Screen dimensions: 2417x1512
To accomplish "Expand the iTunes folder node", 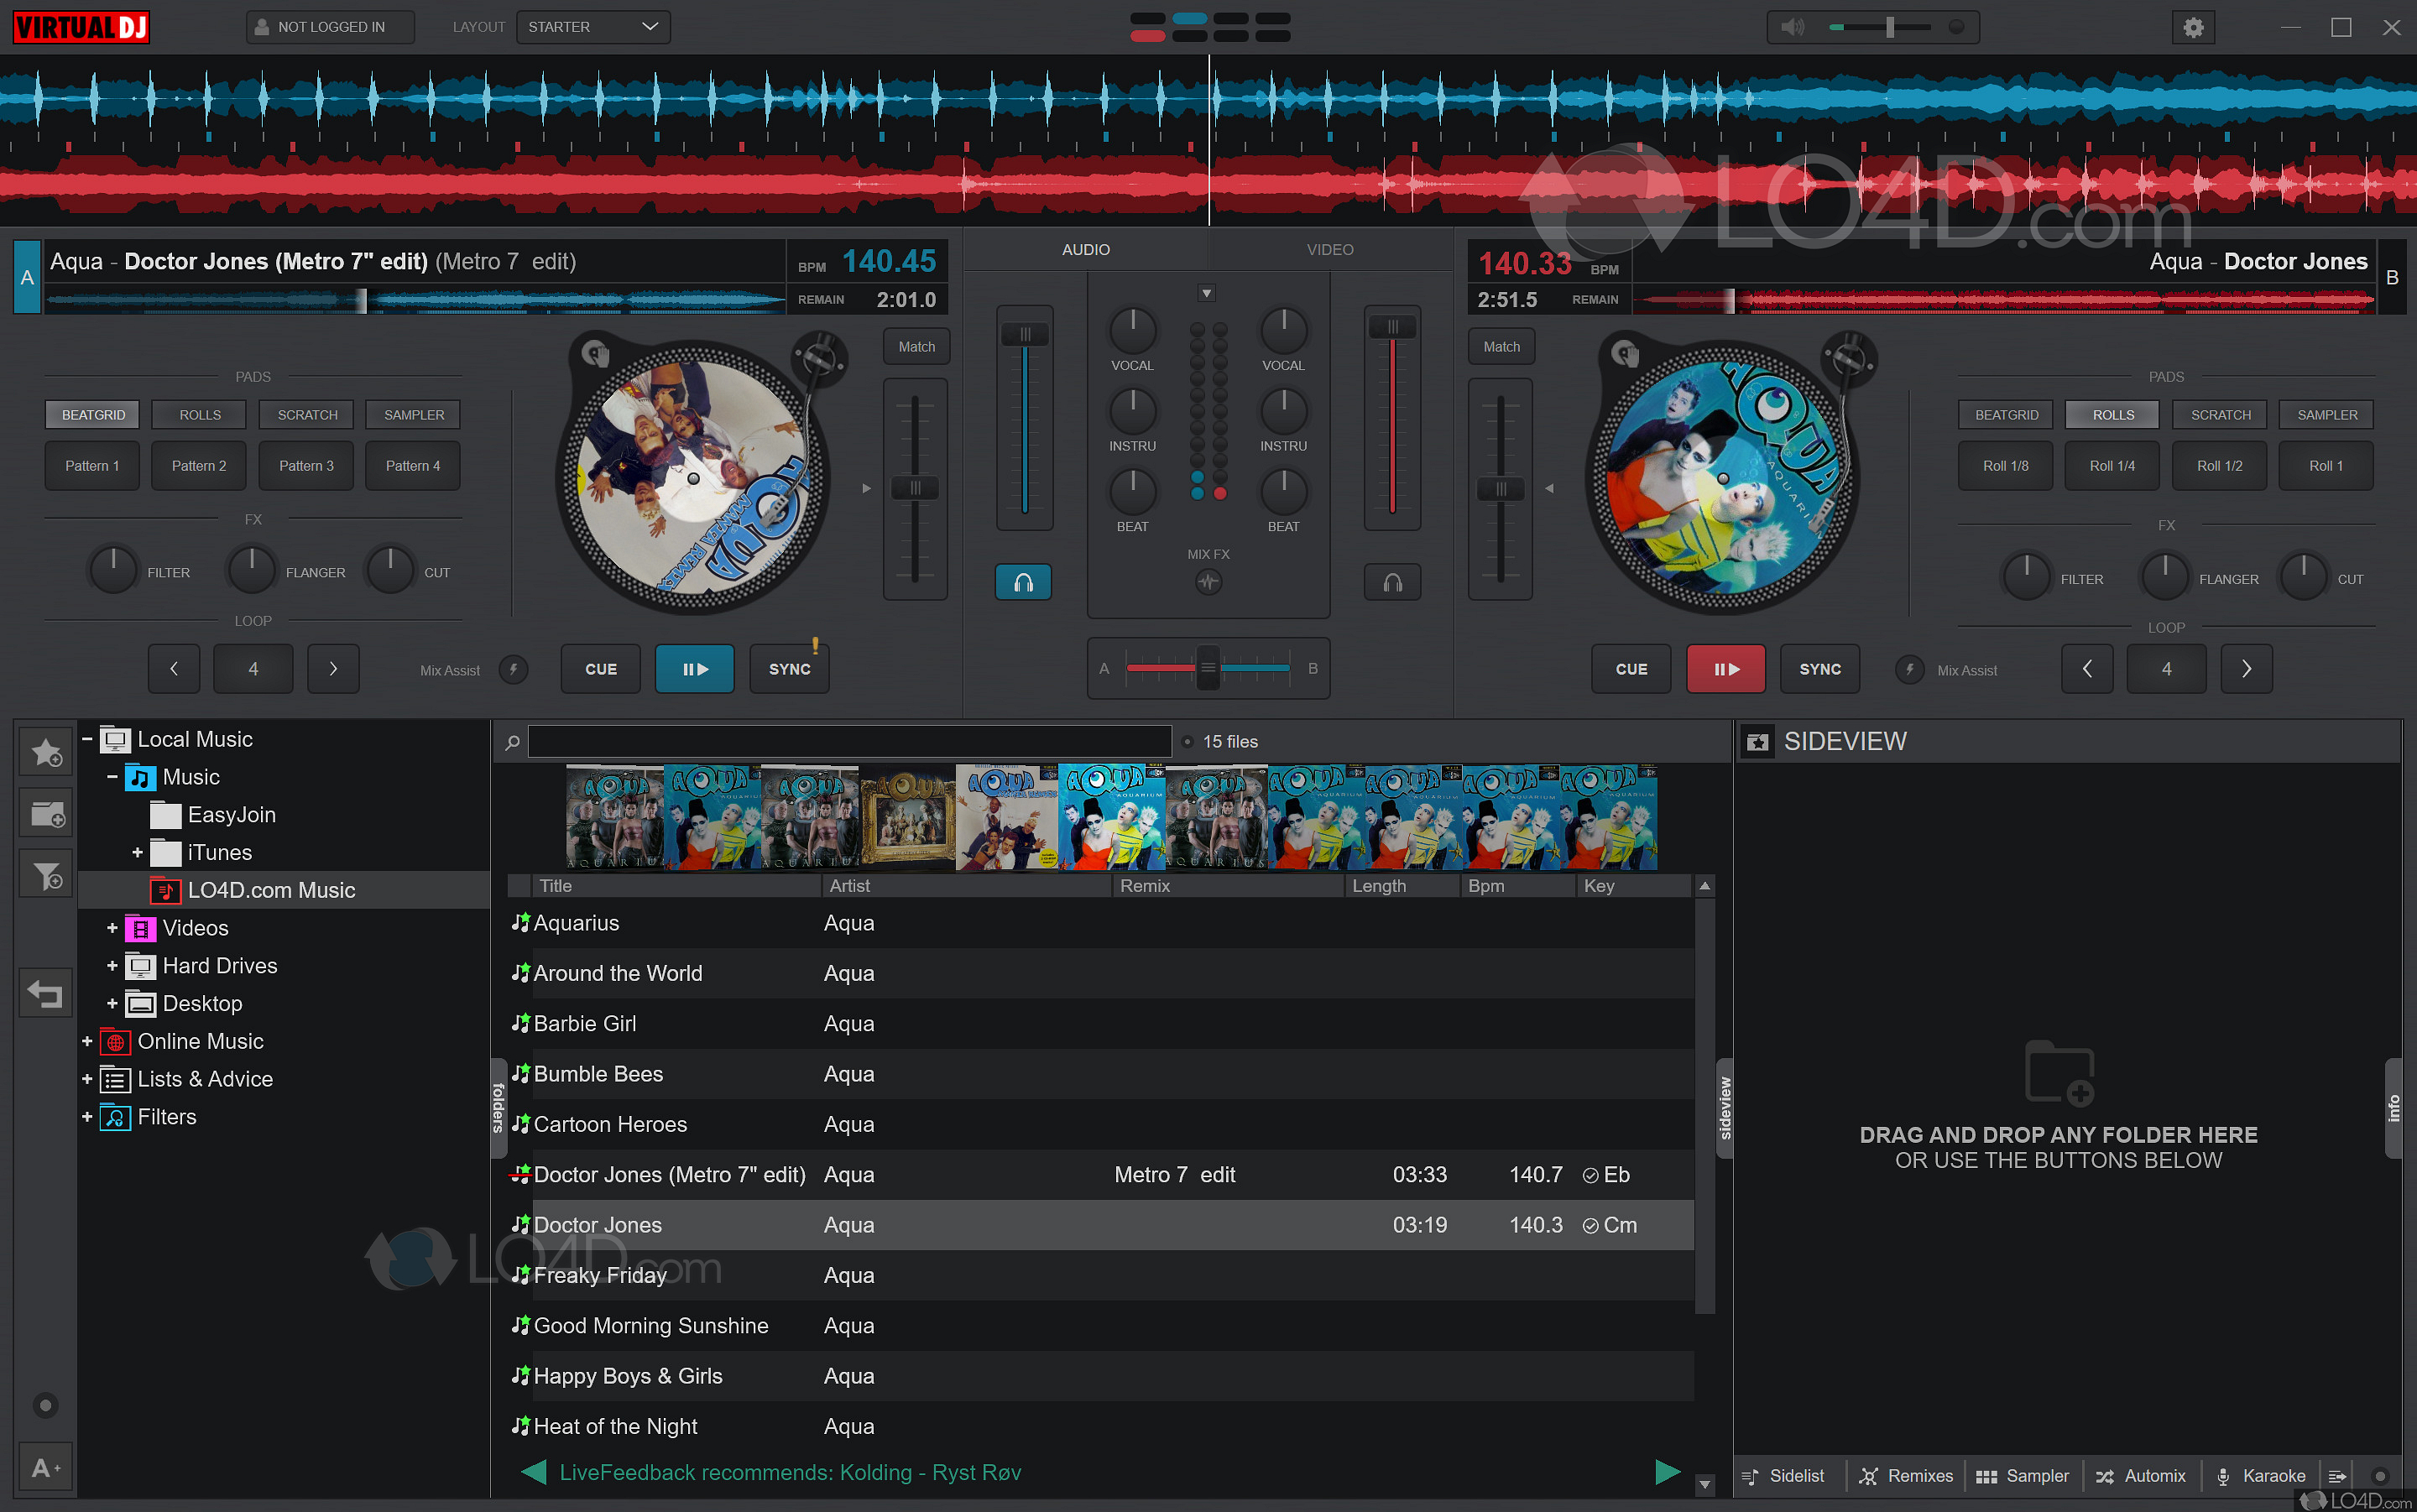I will point(137,853).
